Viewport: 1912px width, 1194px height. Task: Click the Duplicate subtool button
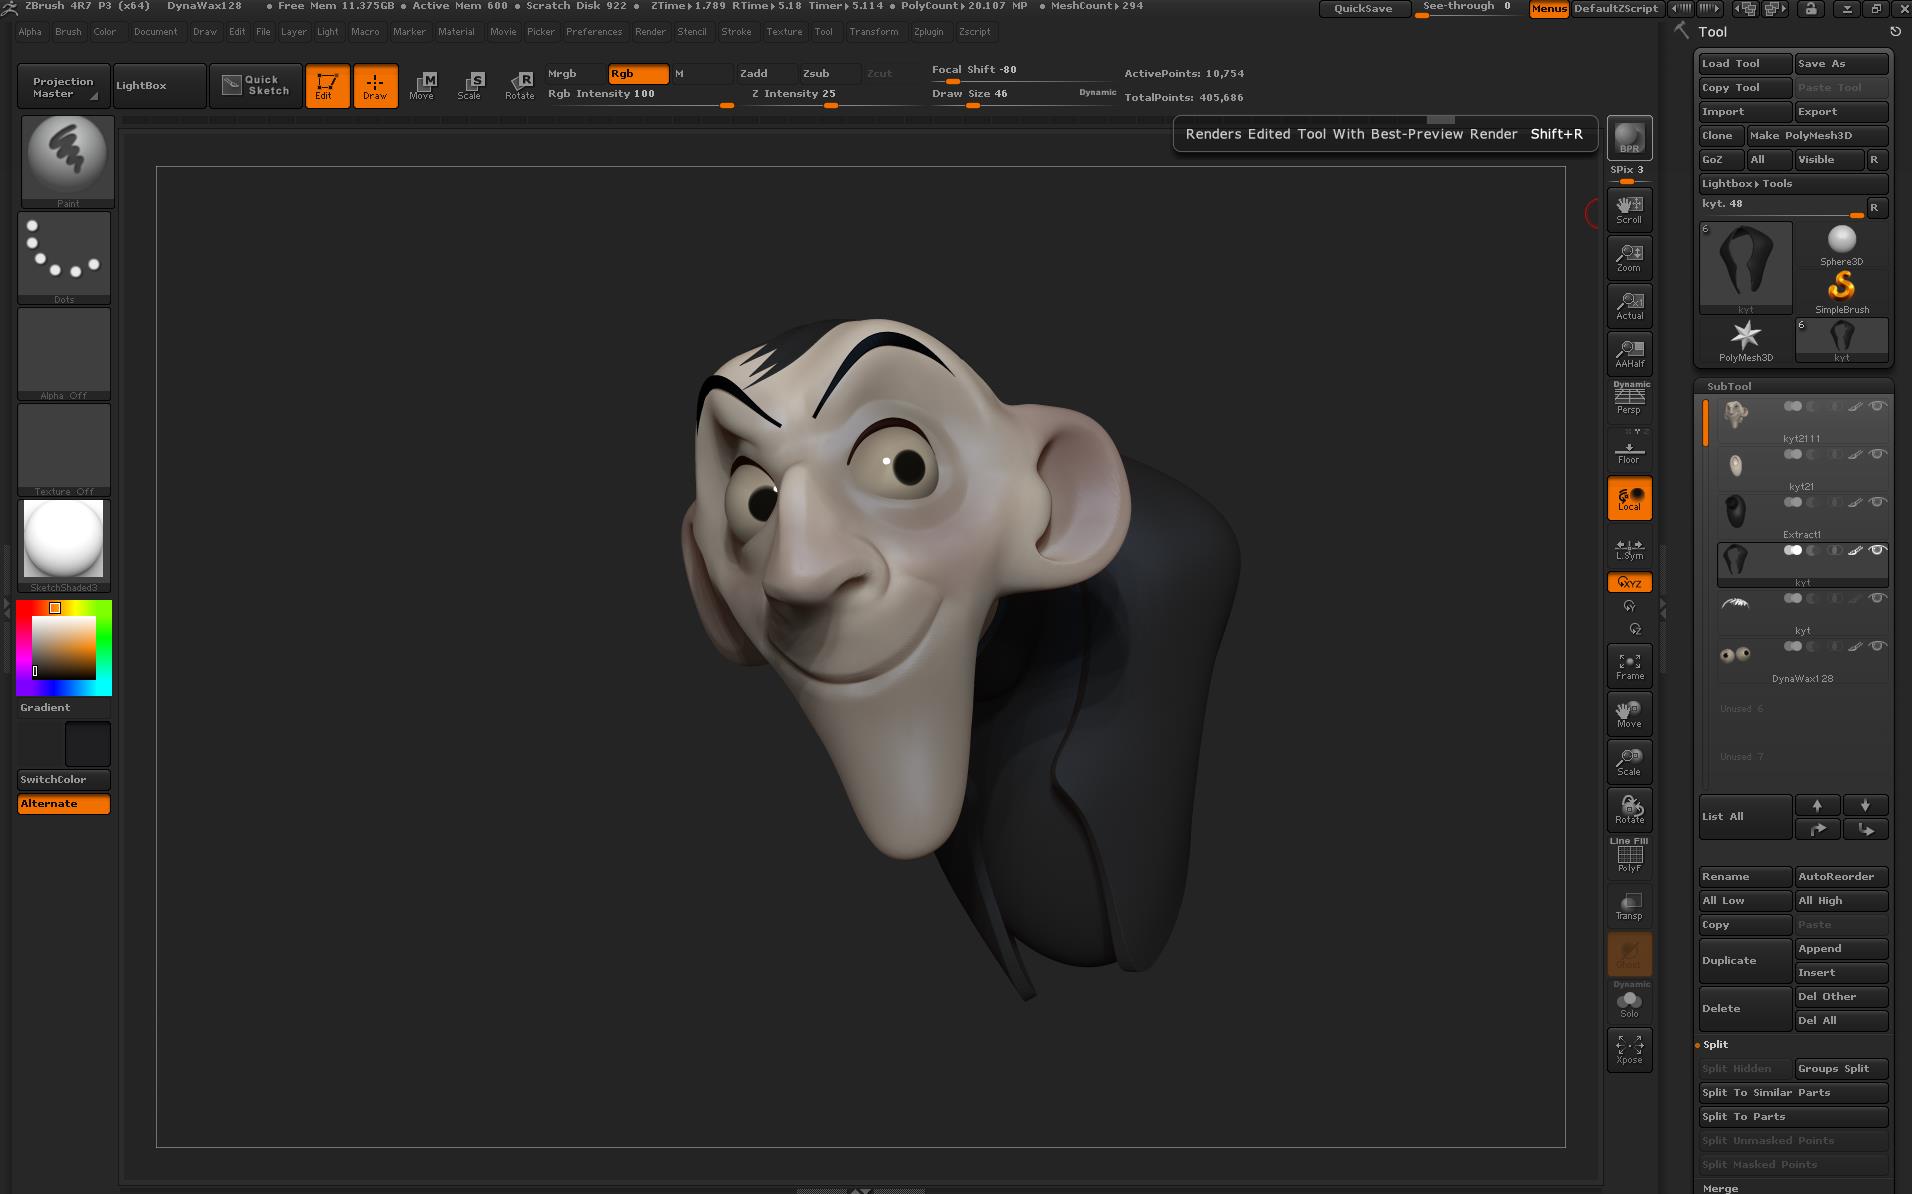coord(1745,960)
